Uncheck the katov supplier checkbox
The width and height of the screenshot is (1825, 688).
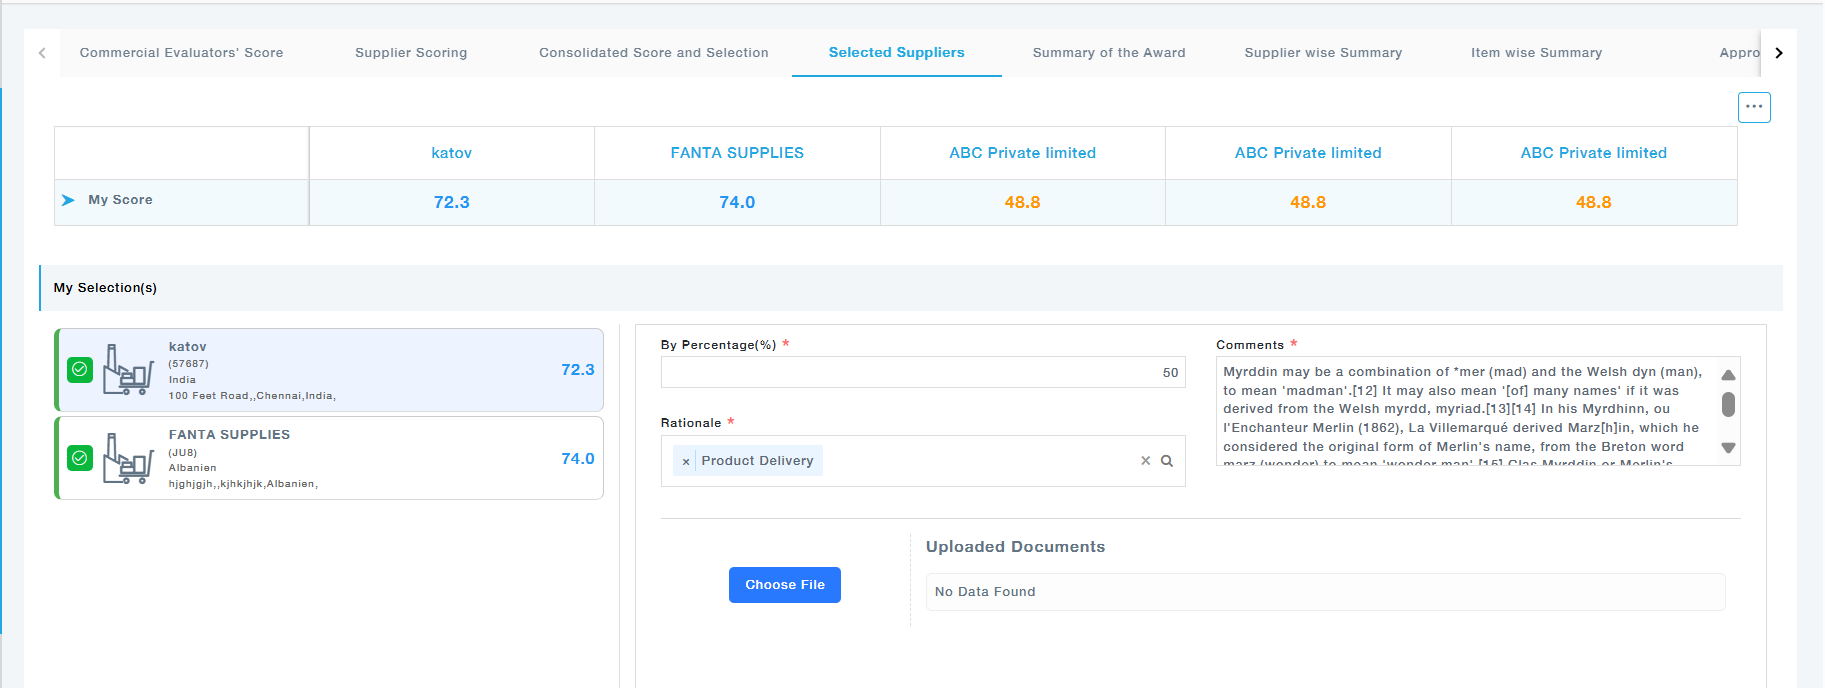tap(80, 370)
